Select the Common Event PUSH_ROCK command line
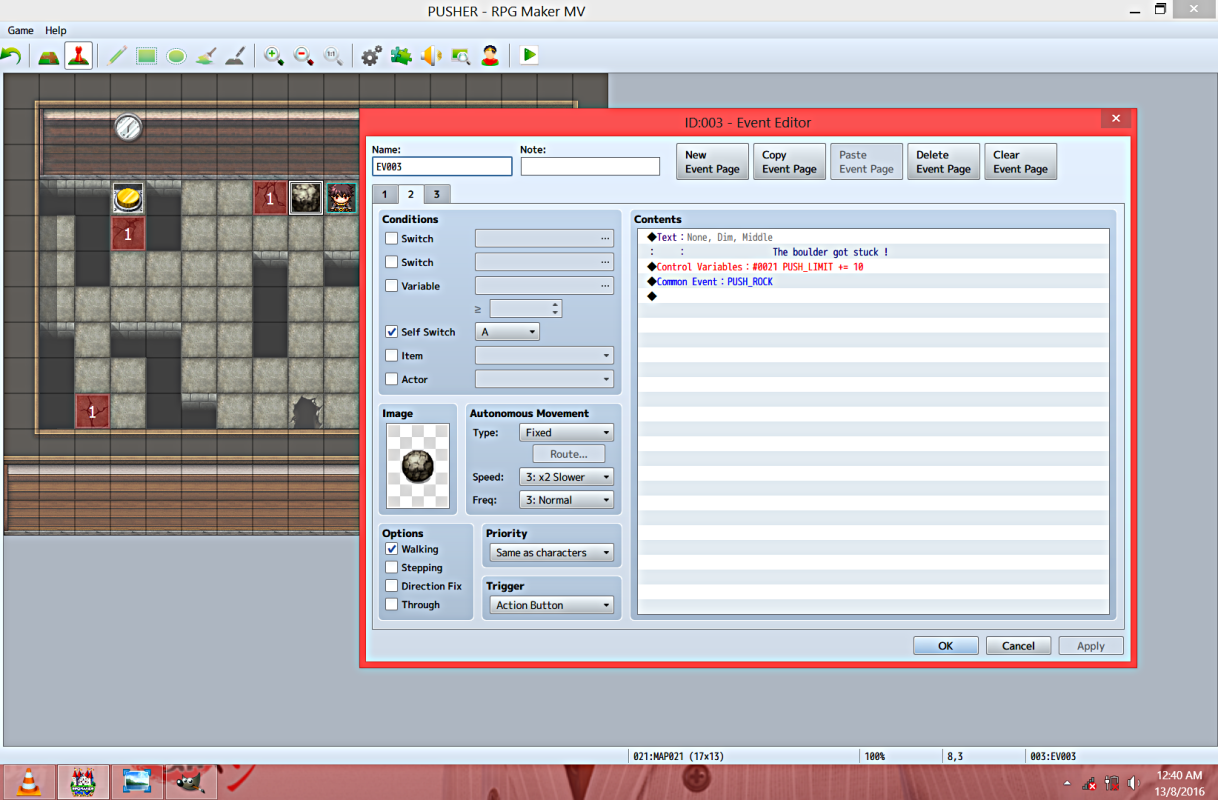Image resolution: width=1218 pixels, height=800 pixels. [873, 282]
